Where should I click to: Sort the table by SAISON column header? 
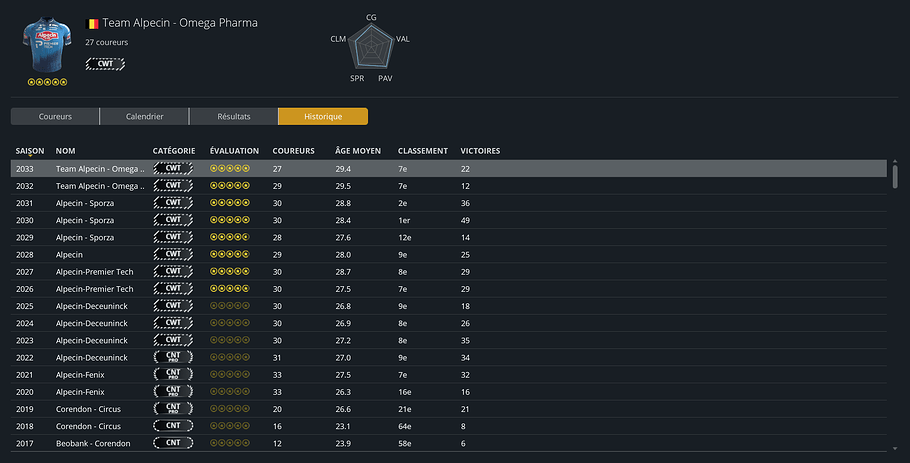[x=30, y=151]
